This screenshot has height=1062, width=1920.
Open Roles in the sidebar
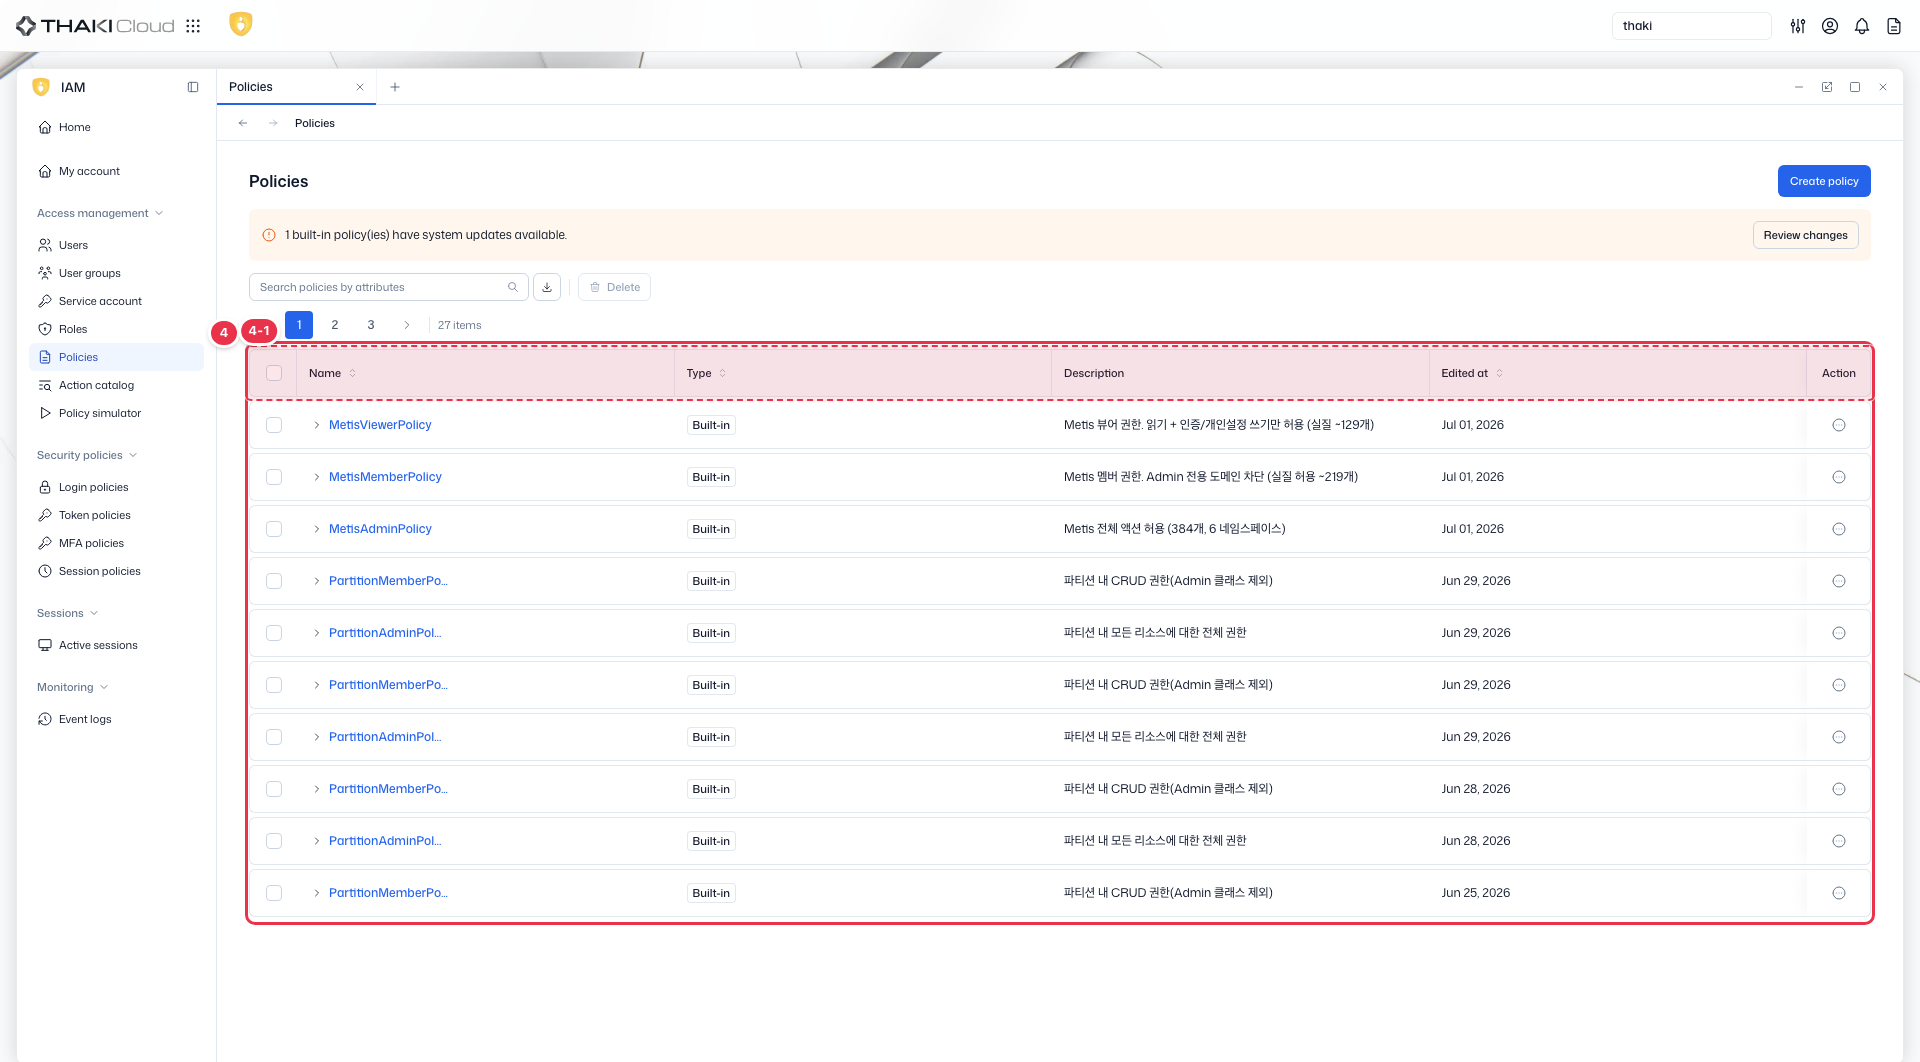(116, 329)
